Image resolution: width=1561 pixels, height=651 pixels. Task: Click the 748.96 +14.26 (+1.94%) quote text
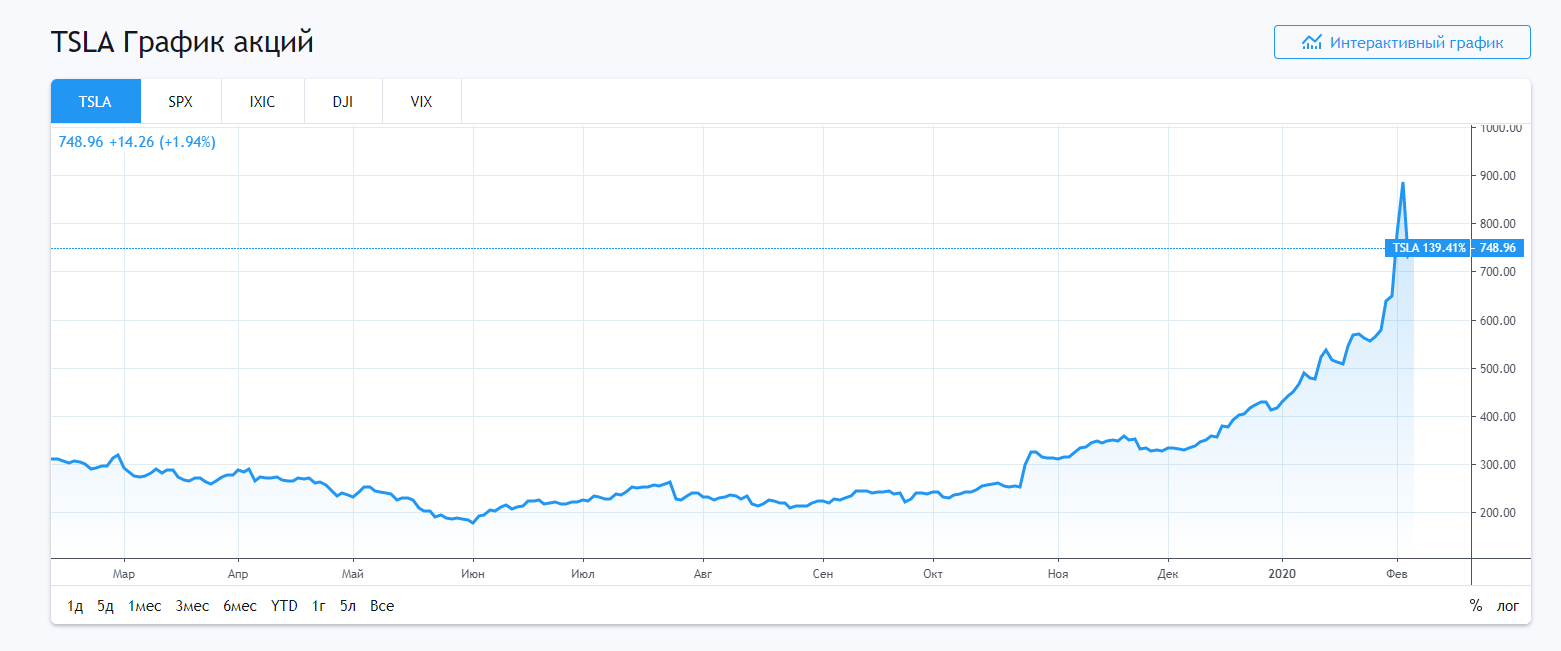(137, 142)
